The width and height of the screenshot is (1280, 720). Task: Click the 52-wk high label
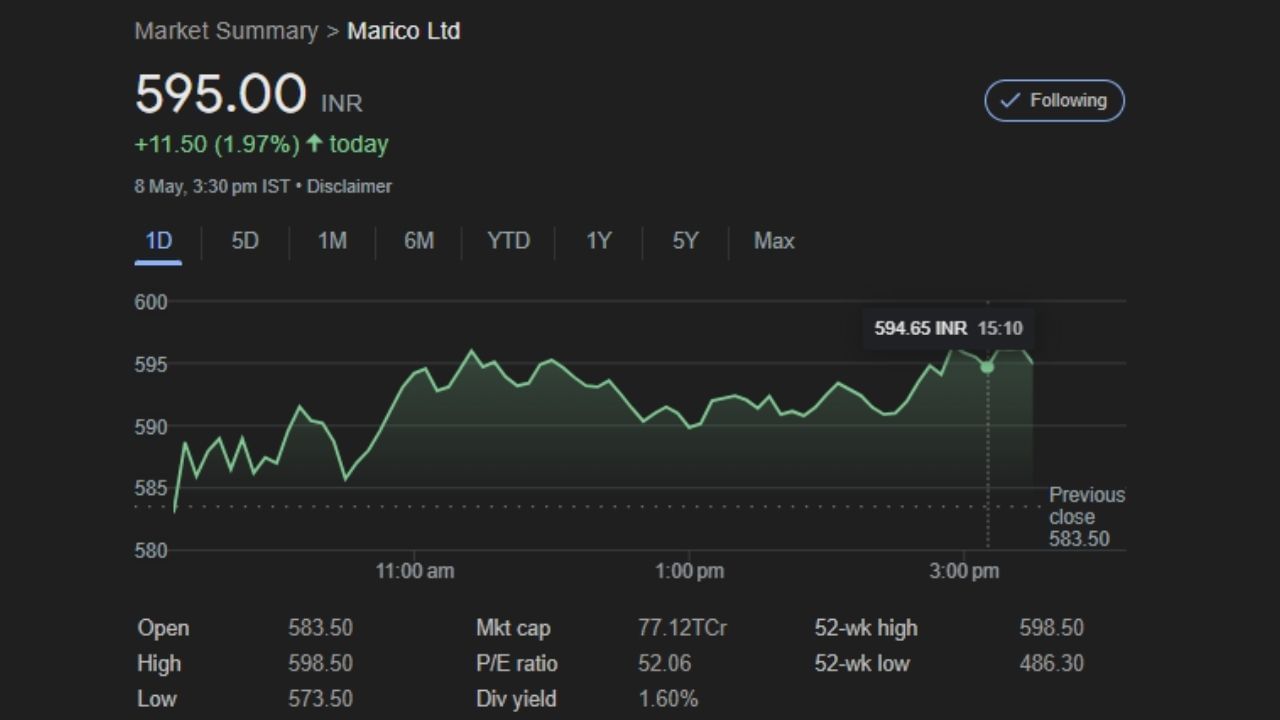pos(866,628)
